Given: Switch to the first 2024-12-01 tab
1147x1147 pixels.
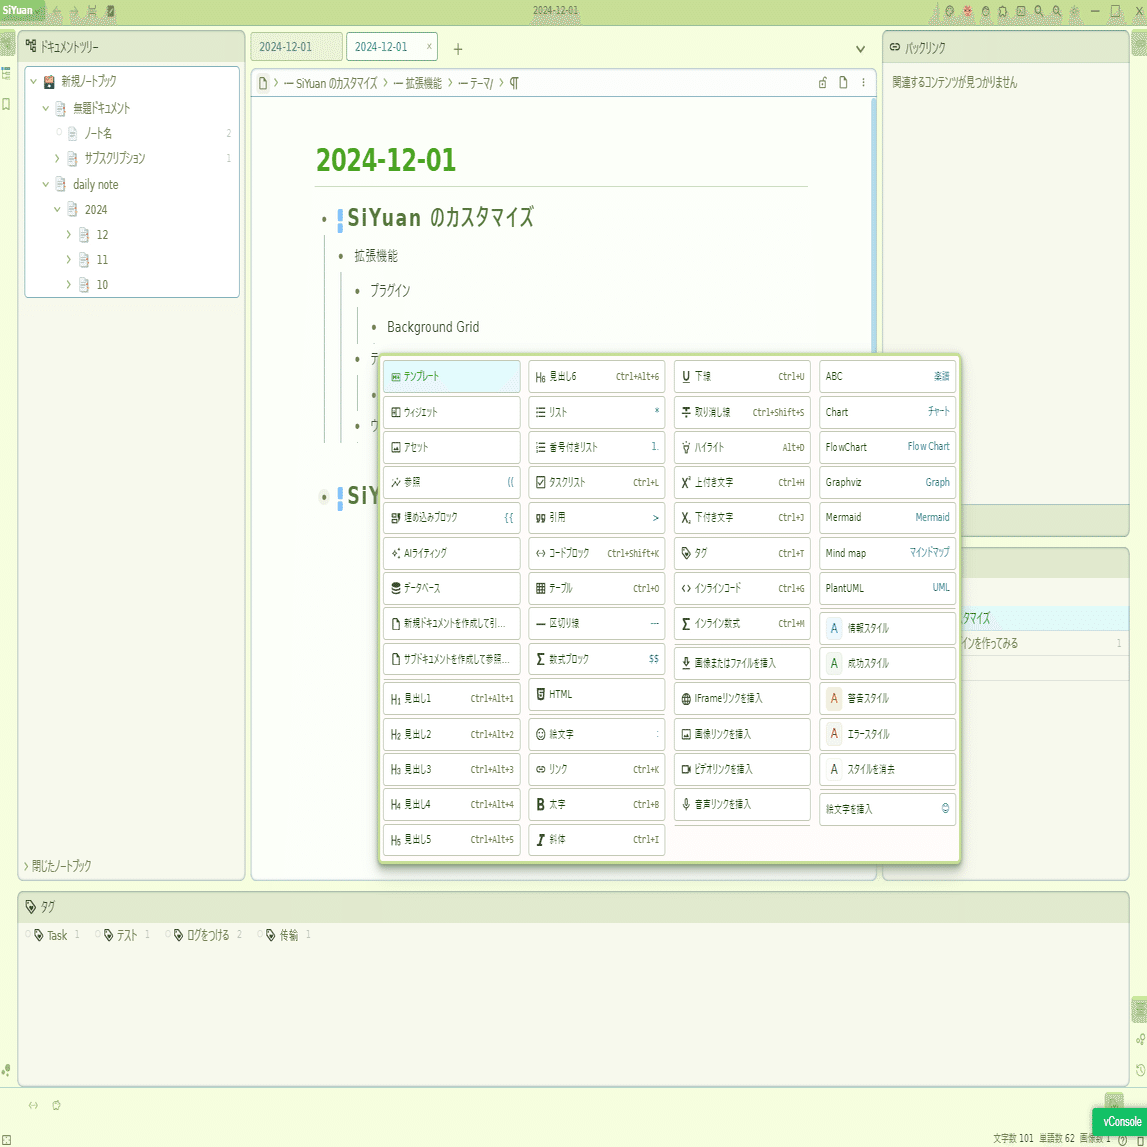Looking at the screenshot, I should (x=296, y=47).
